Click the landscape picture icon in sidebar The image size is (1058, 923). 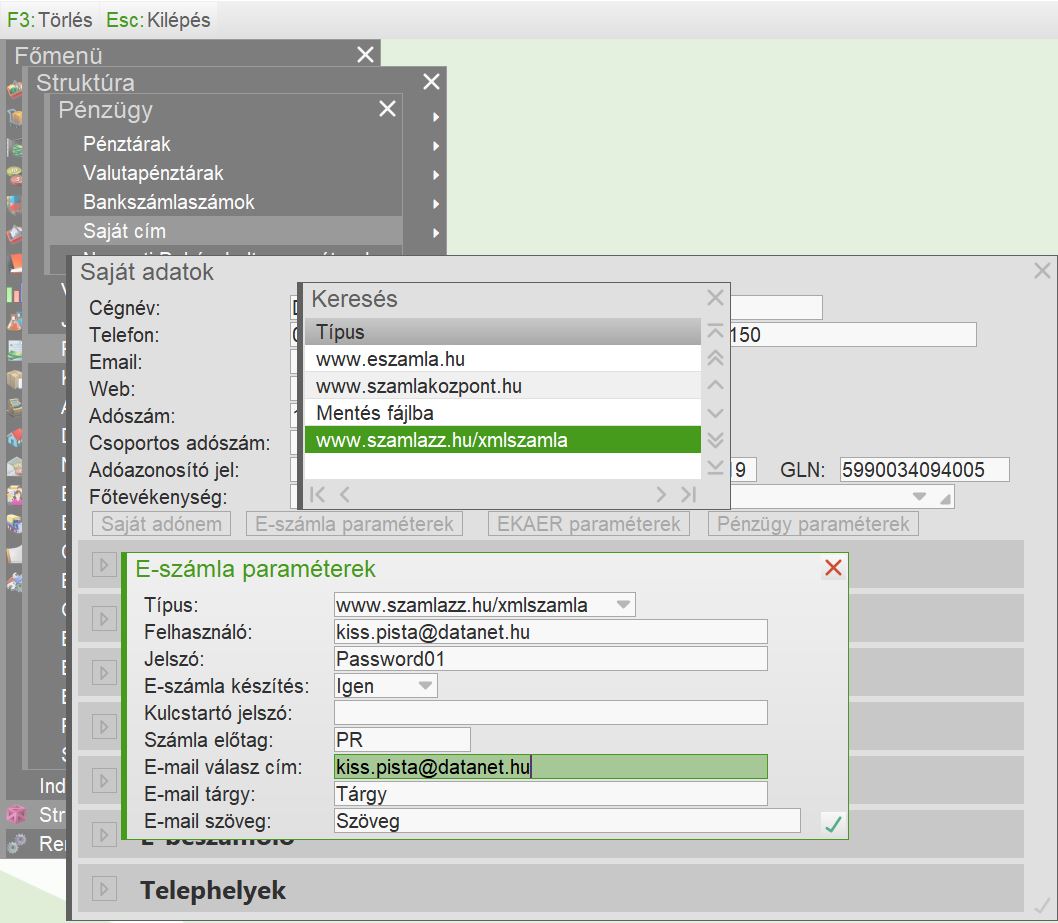(14, 350)
